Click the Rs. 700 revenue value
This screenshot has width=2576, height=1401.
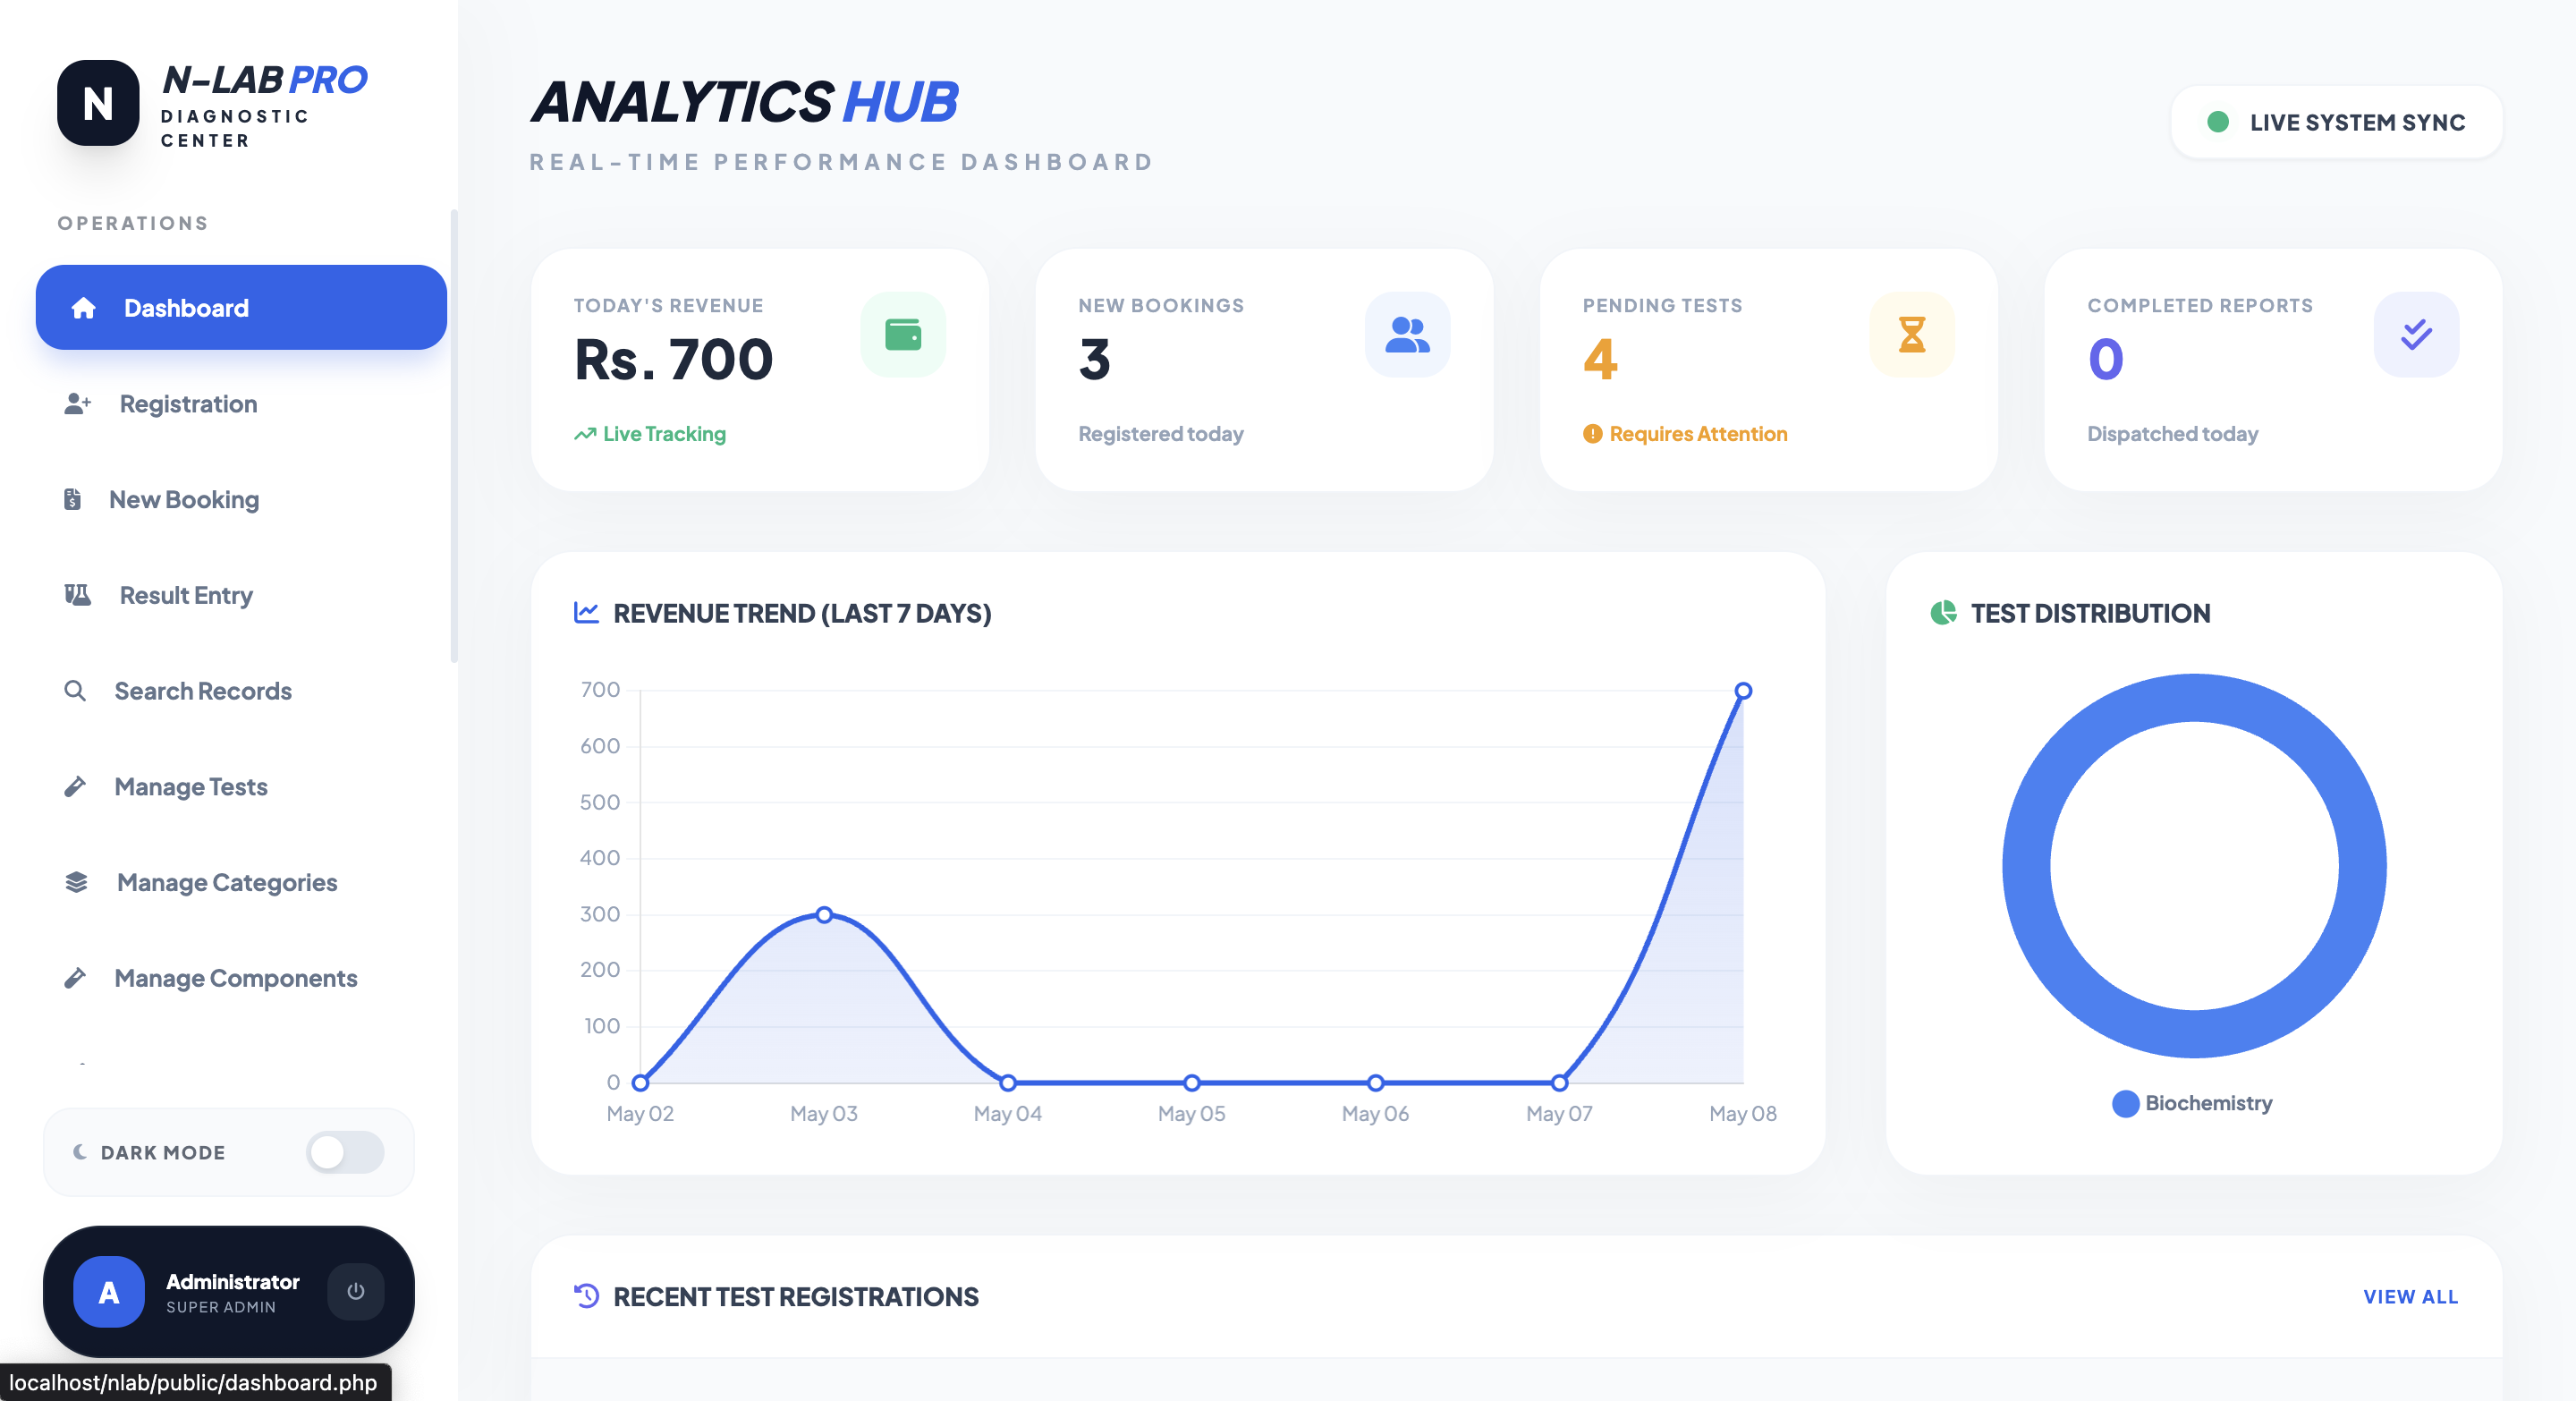tap(674, 360)
